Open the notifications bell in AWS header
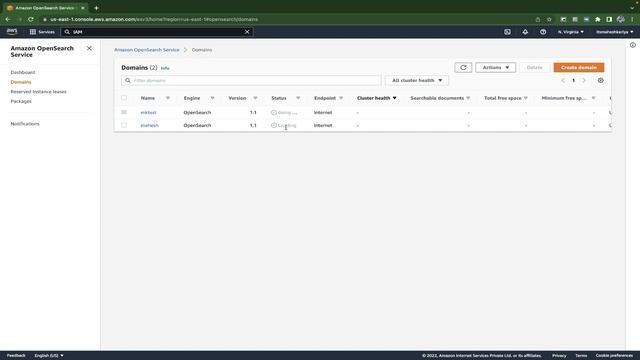The width and height of the screenshot is (640, 360). point(525,32)
